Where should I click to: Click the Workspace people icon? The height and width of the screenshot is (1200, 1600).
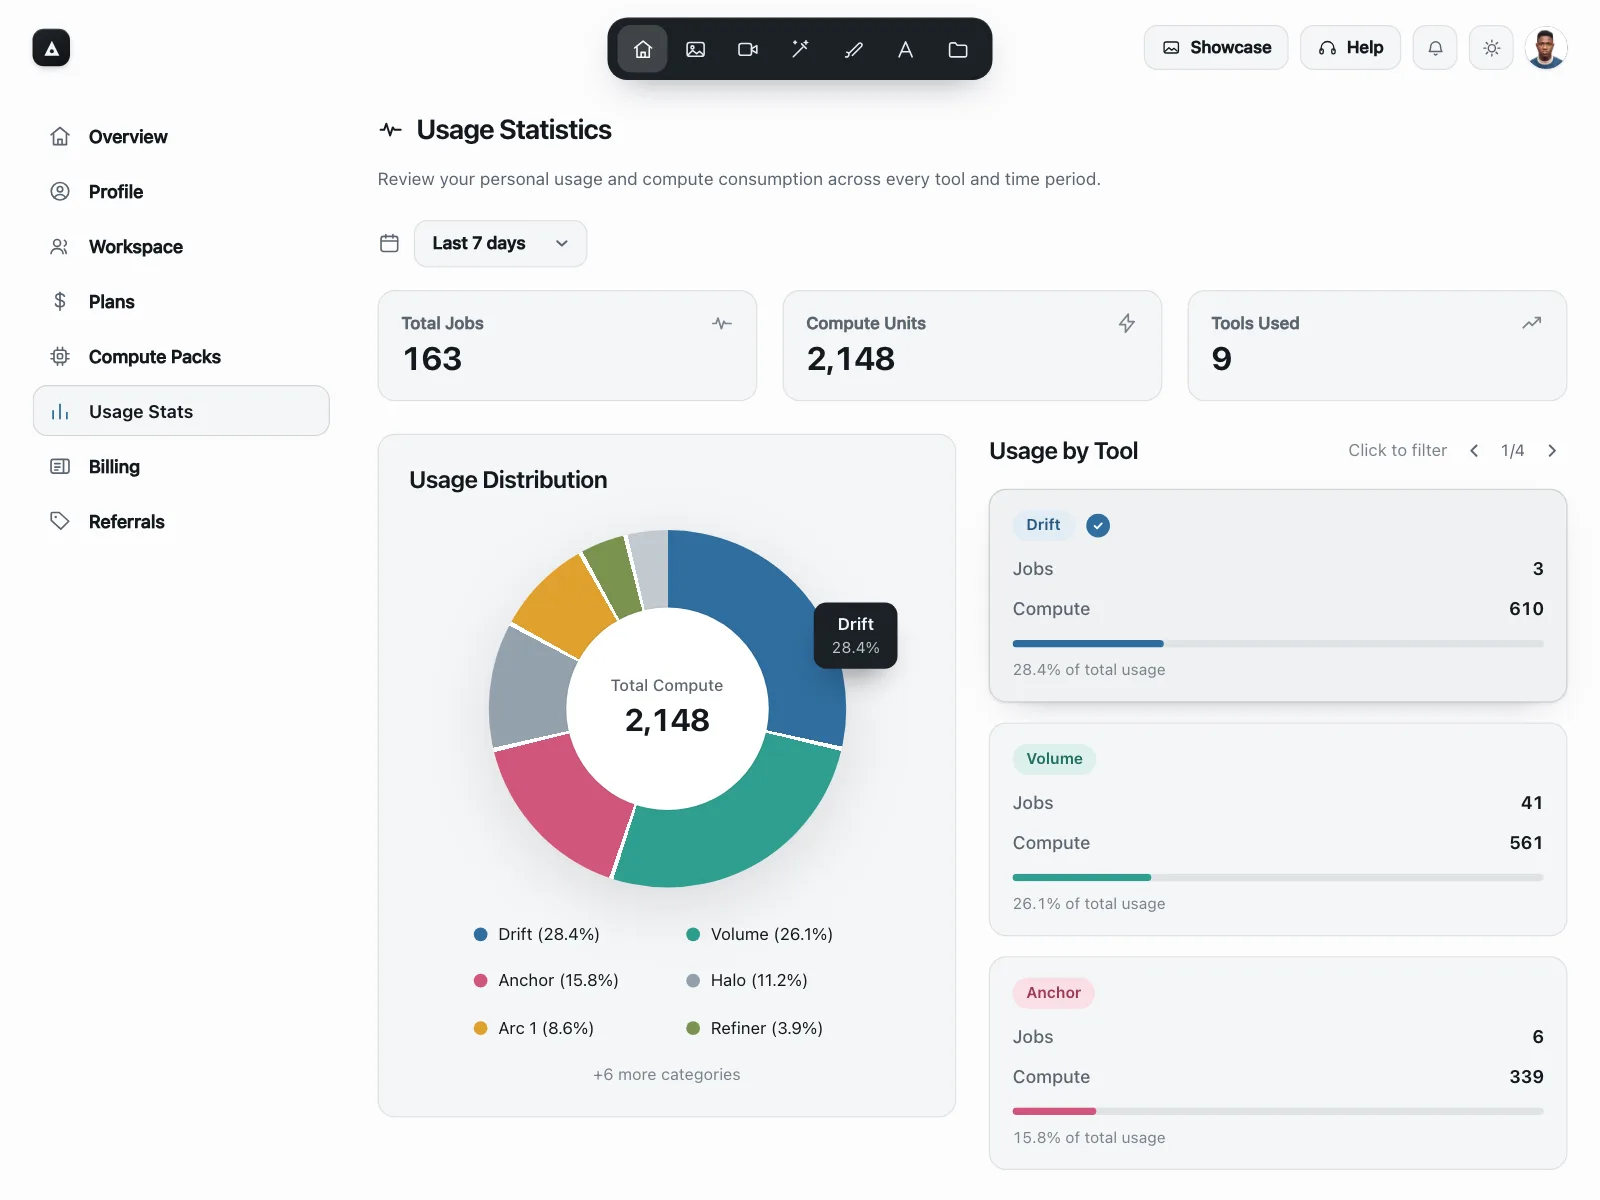[60, 246]
